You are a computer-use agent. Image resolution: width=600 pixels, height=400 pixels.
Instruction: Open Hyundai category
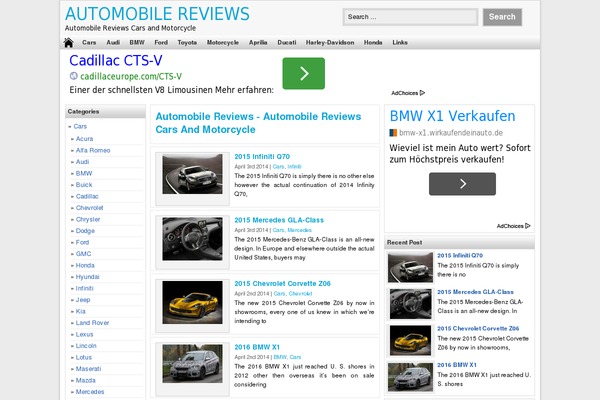tap(87, 276)
